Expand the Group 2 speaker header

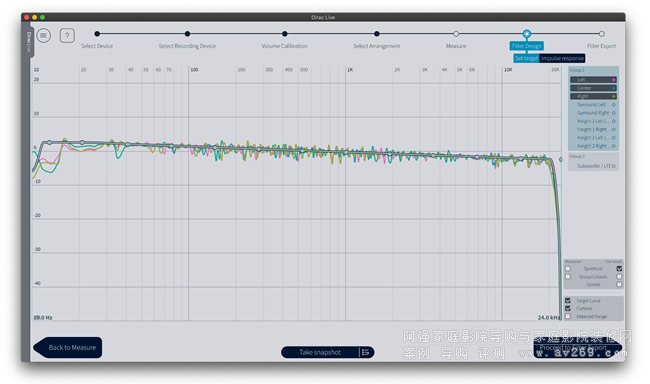(577, 156)
